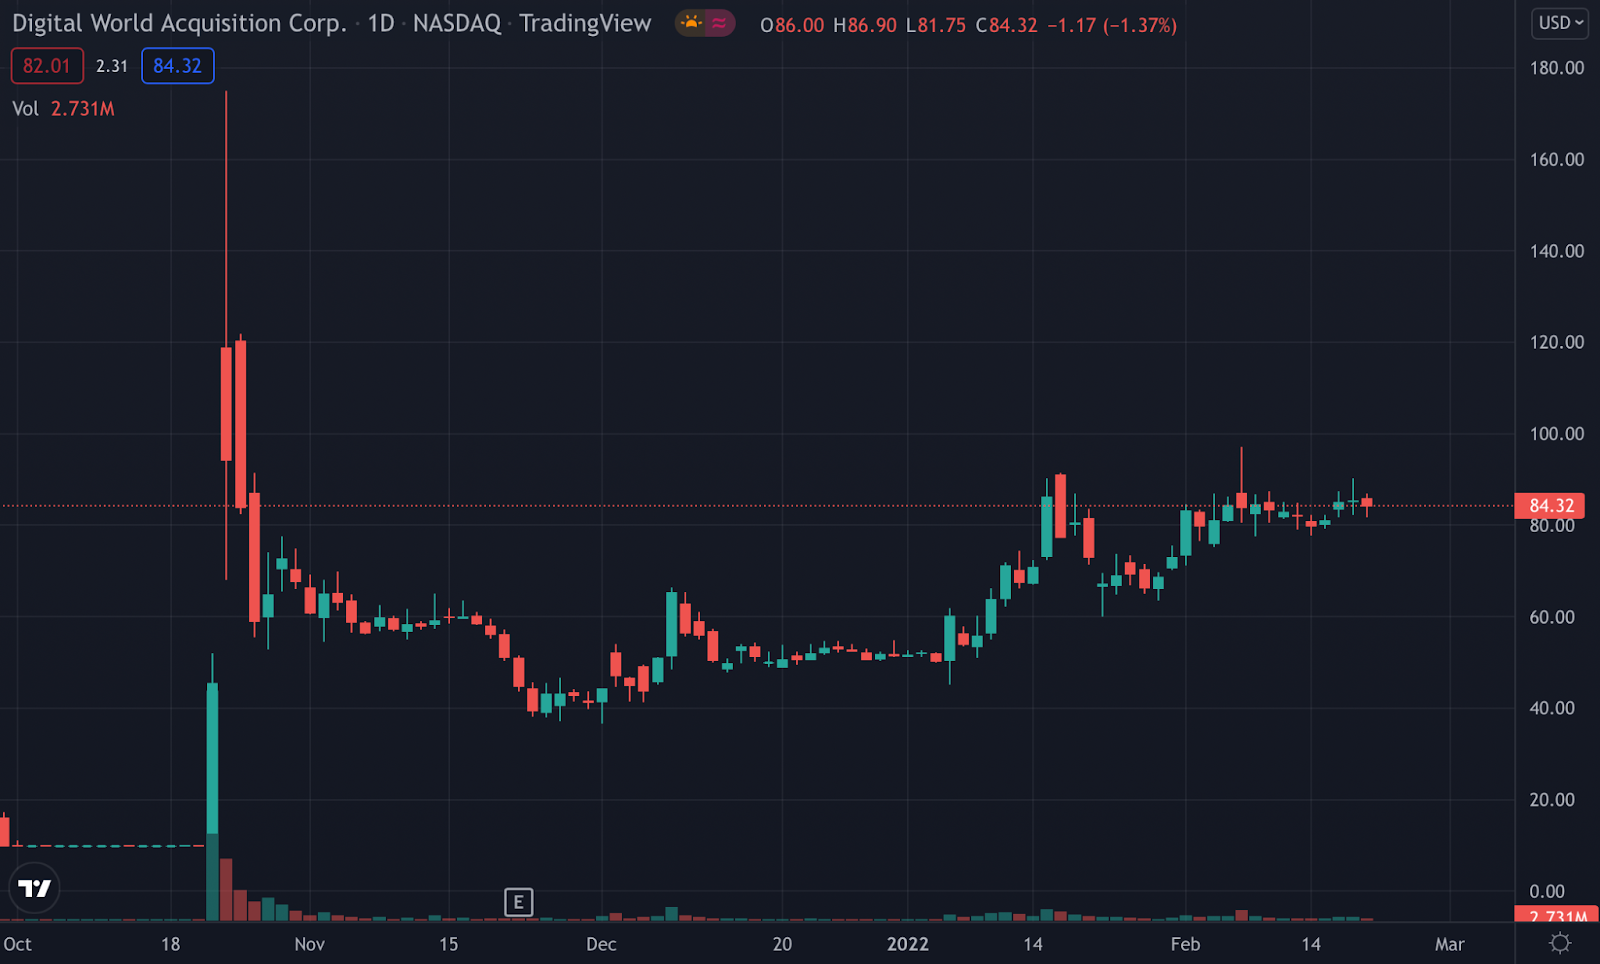
Task: Click the close value C84.32
Action: click(x=1007, y=25)
